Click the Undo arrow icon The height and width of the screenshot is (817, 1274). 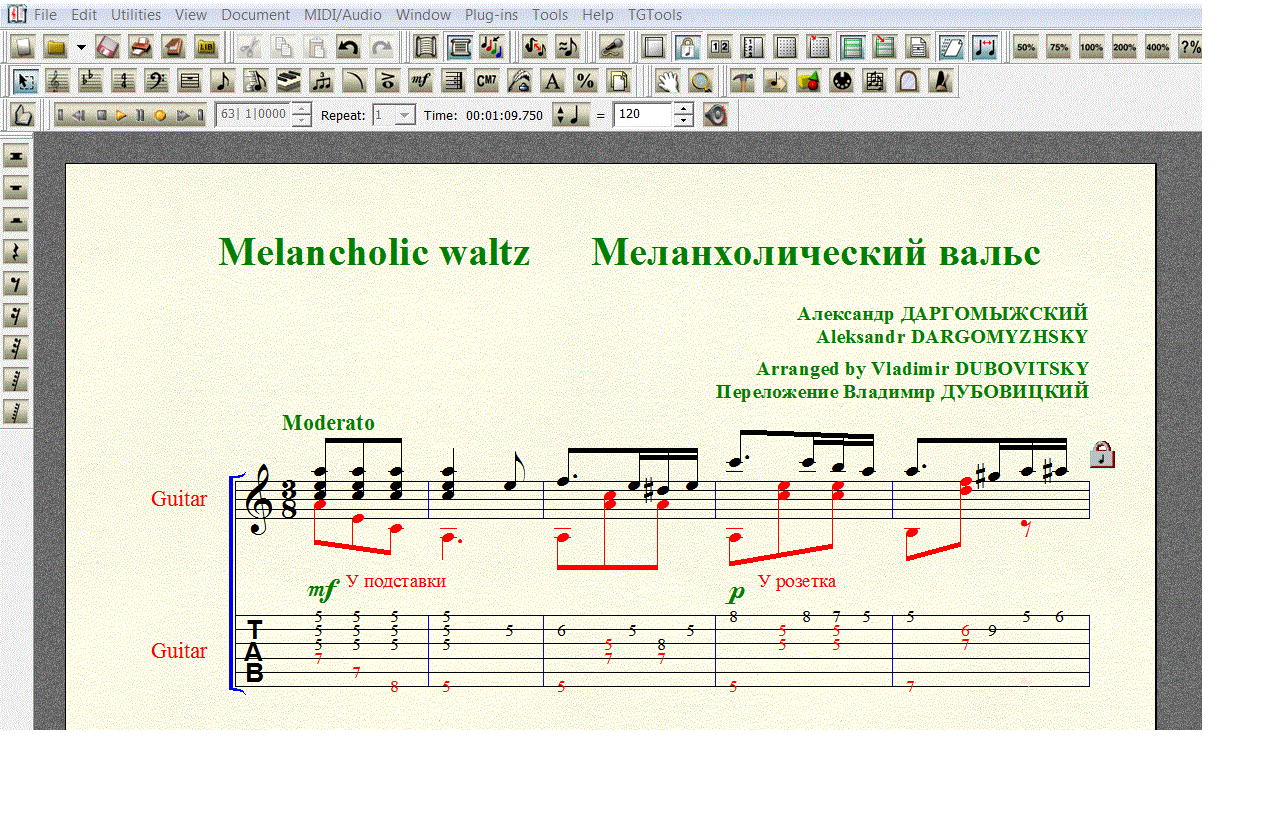(348, 47)
